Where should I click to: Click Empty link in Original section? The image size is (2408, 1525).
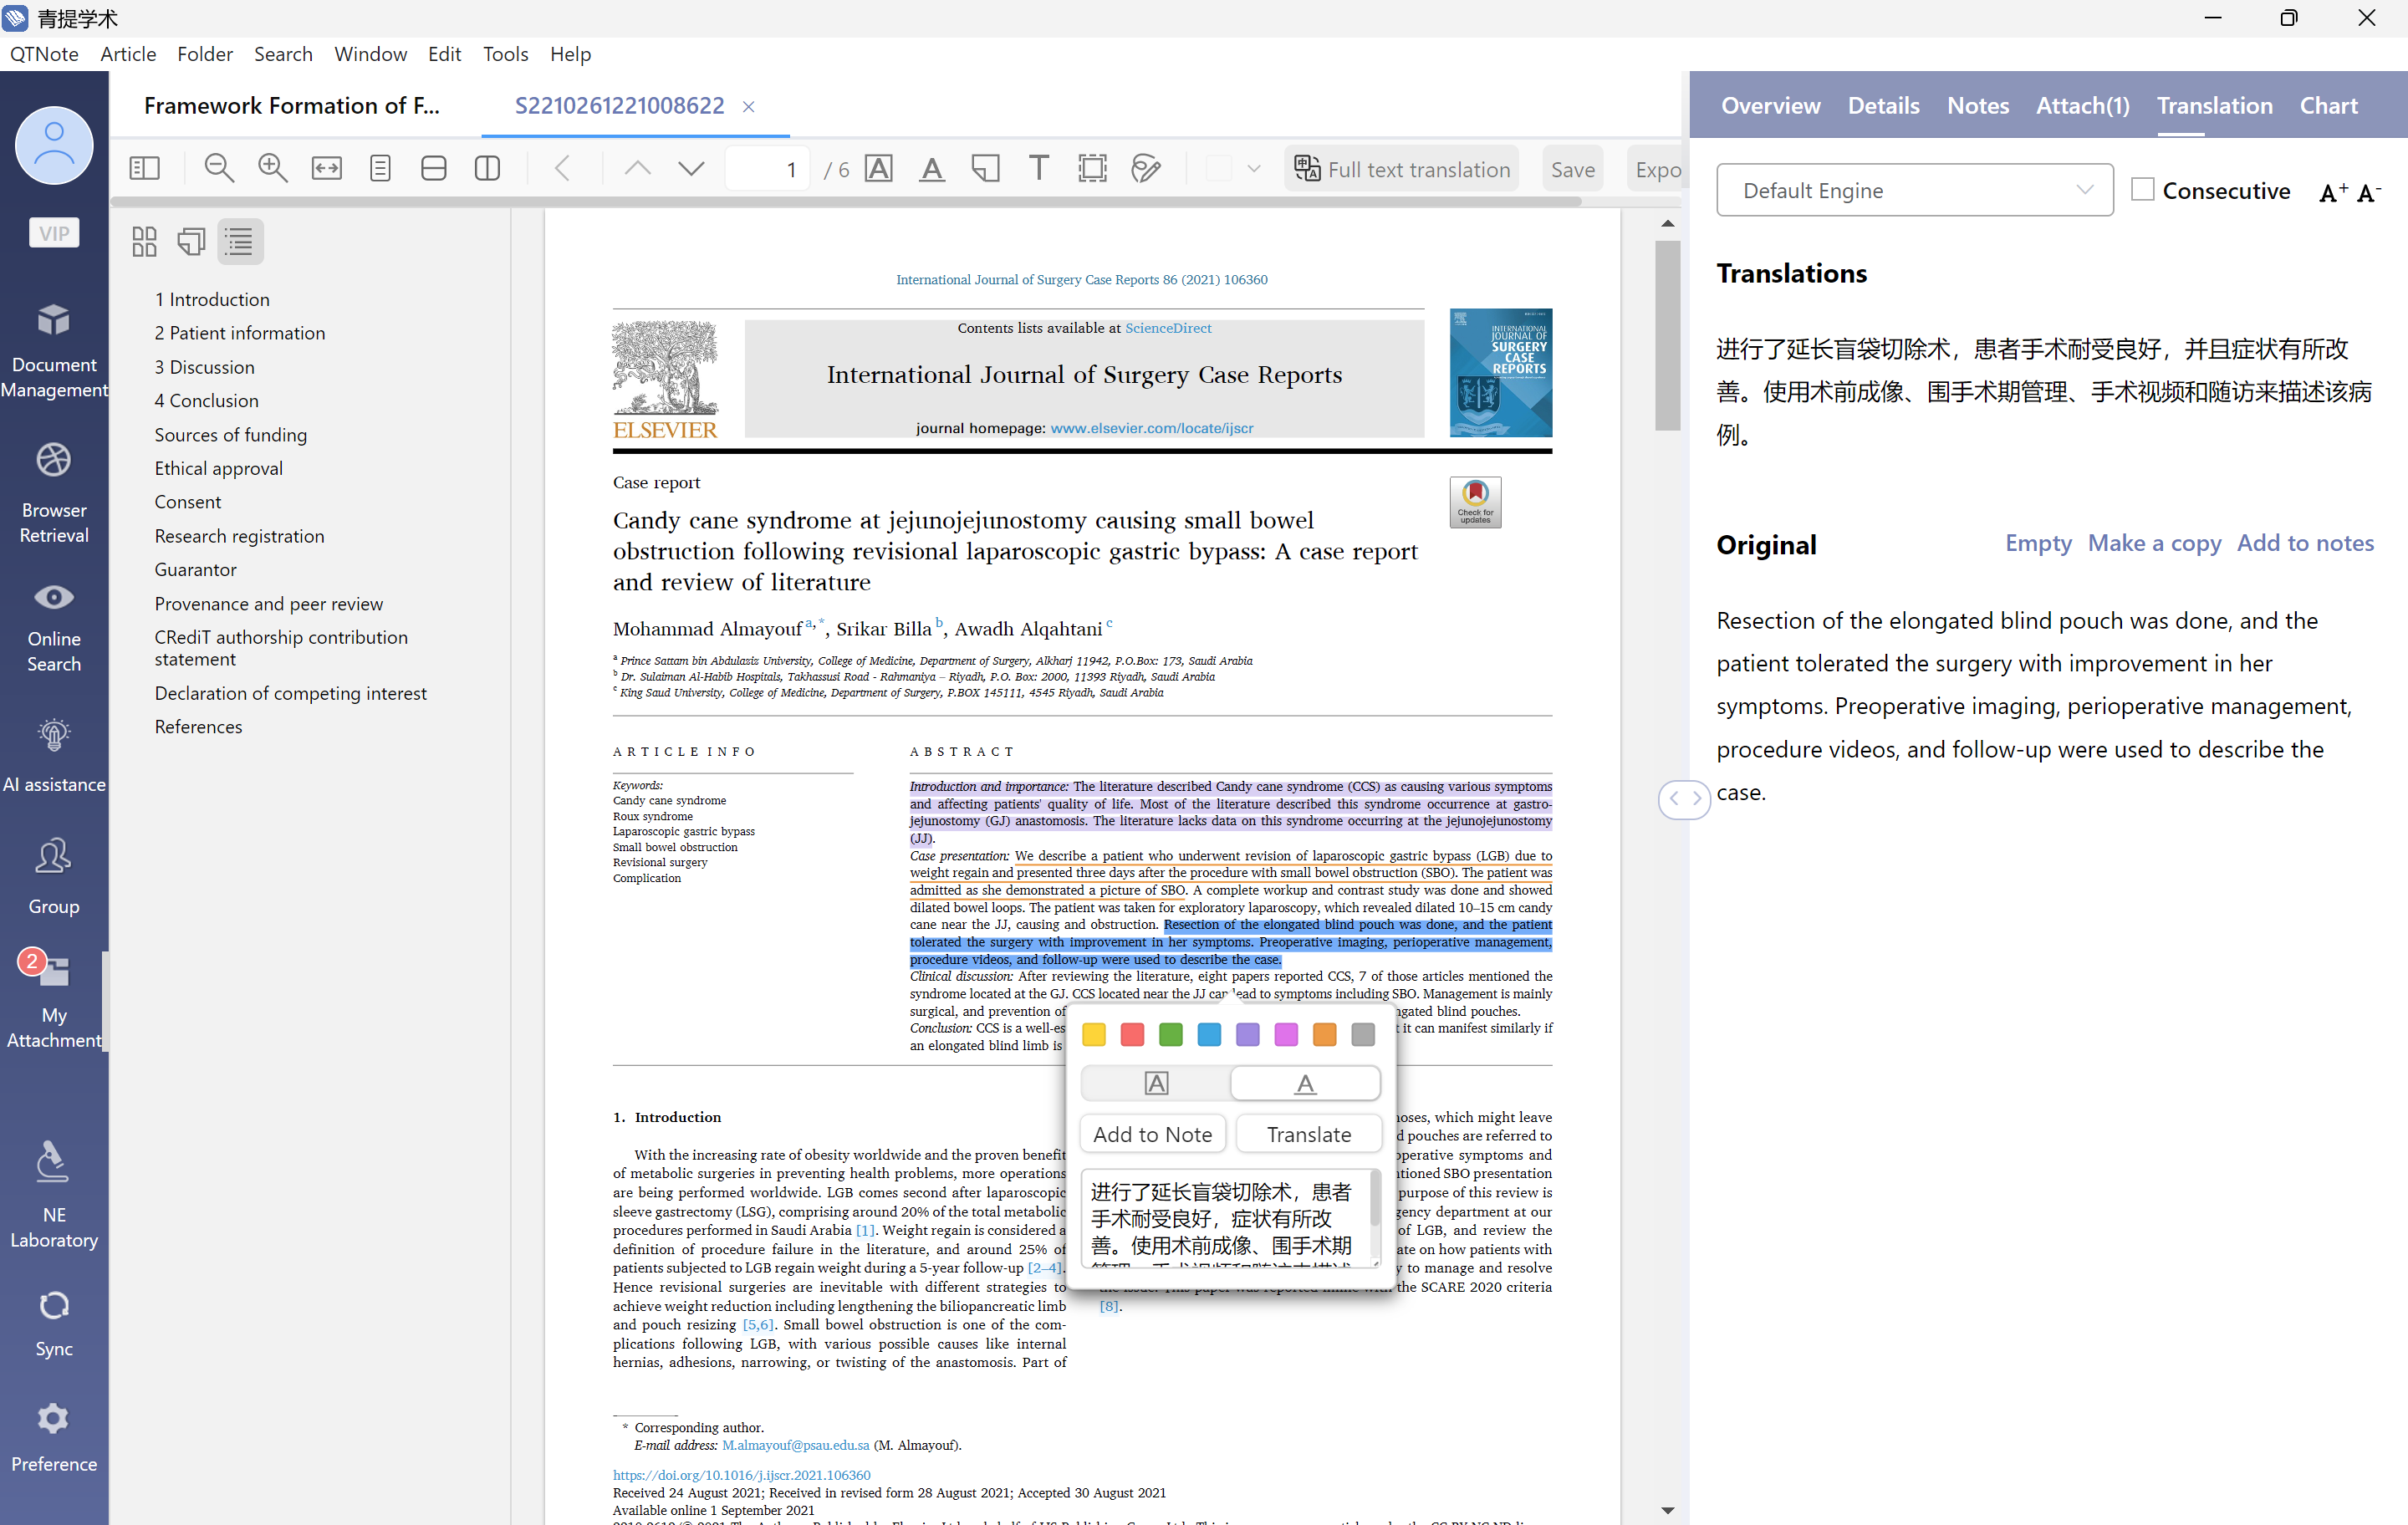(x=2038, y=543)
